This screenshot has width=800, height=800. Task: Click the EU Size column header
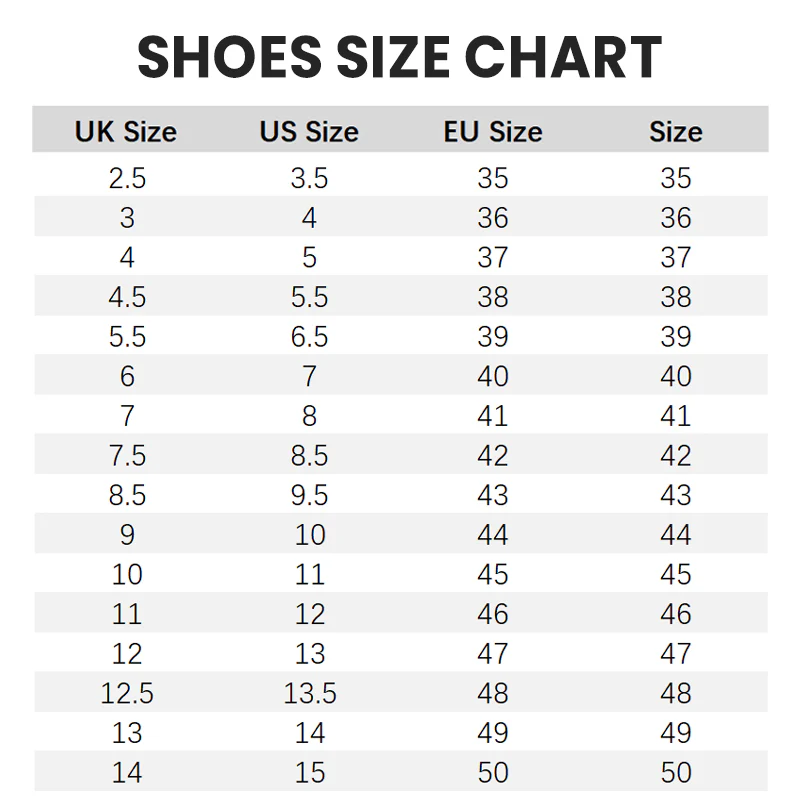493,132
